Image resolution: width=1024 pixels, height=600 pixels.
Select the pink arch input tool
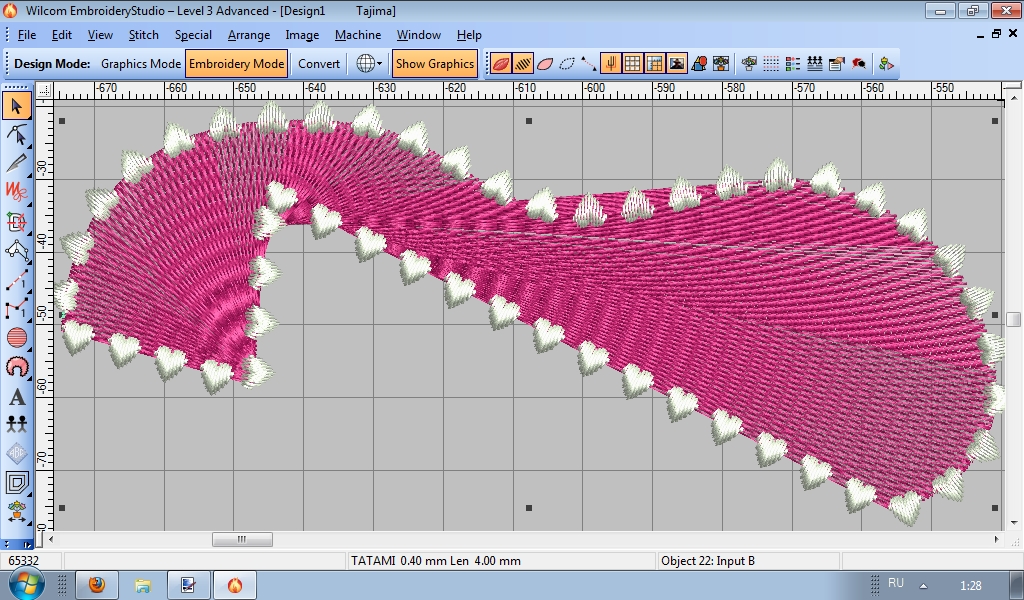(x=16, y=367)
